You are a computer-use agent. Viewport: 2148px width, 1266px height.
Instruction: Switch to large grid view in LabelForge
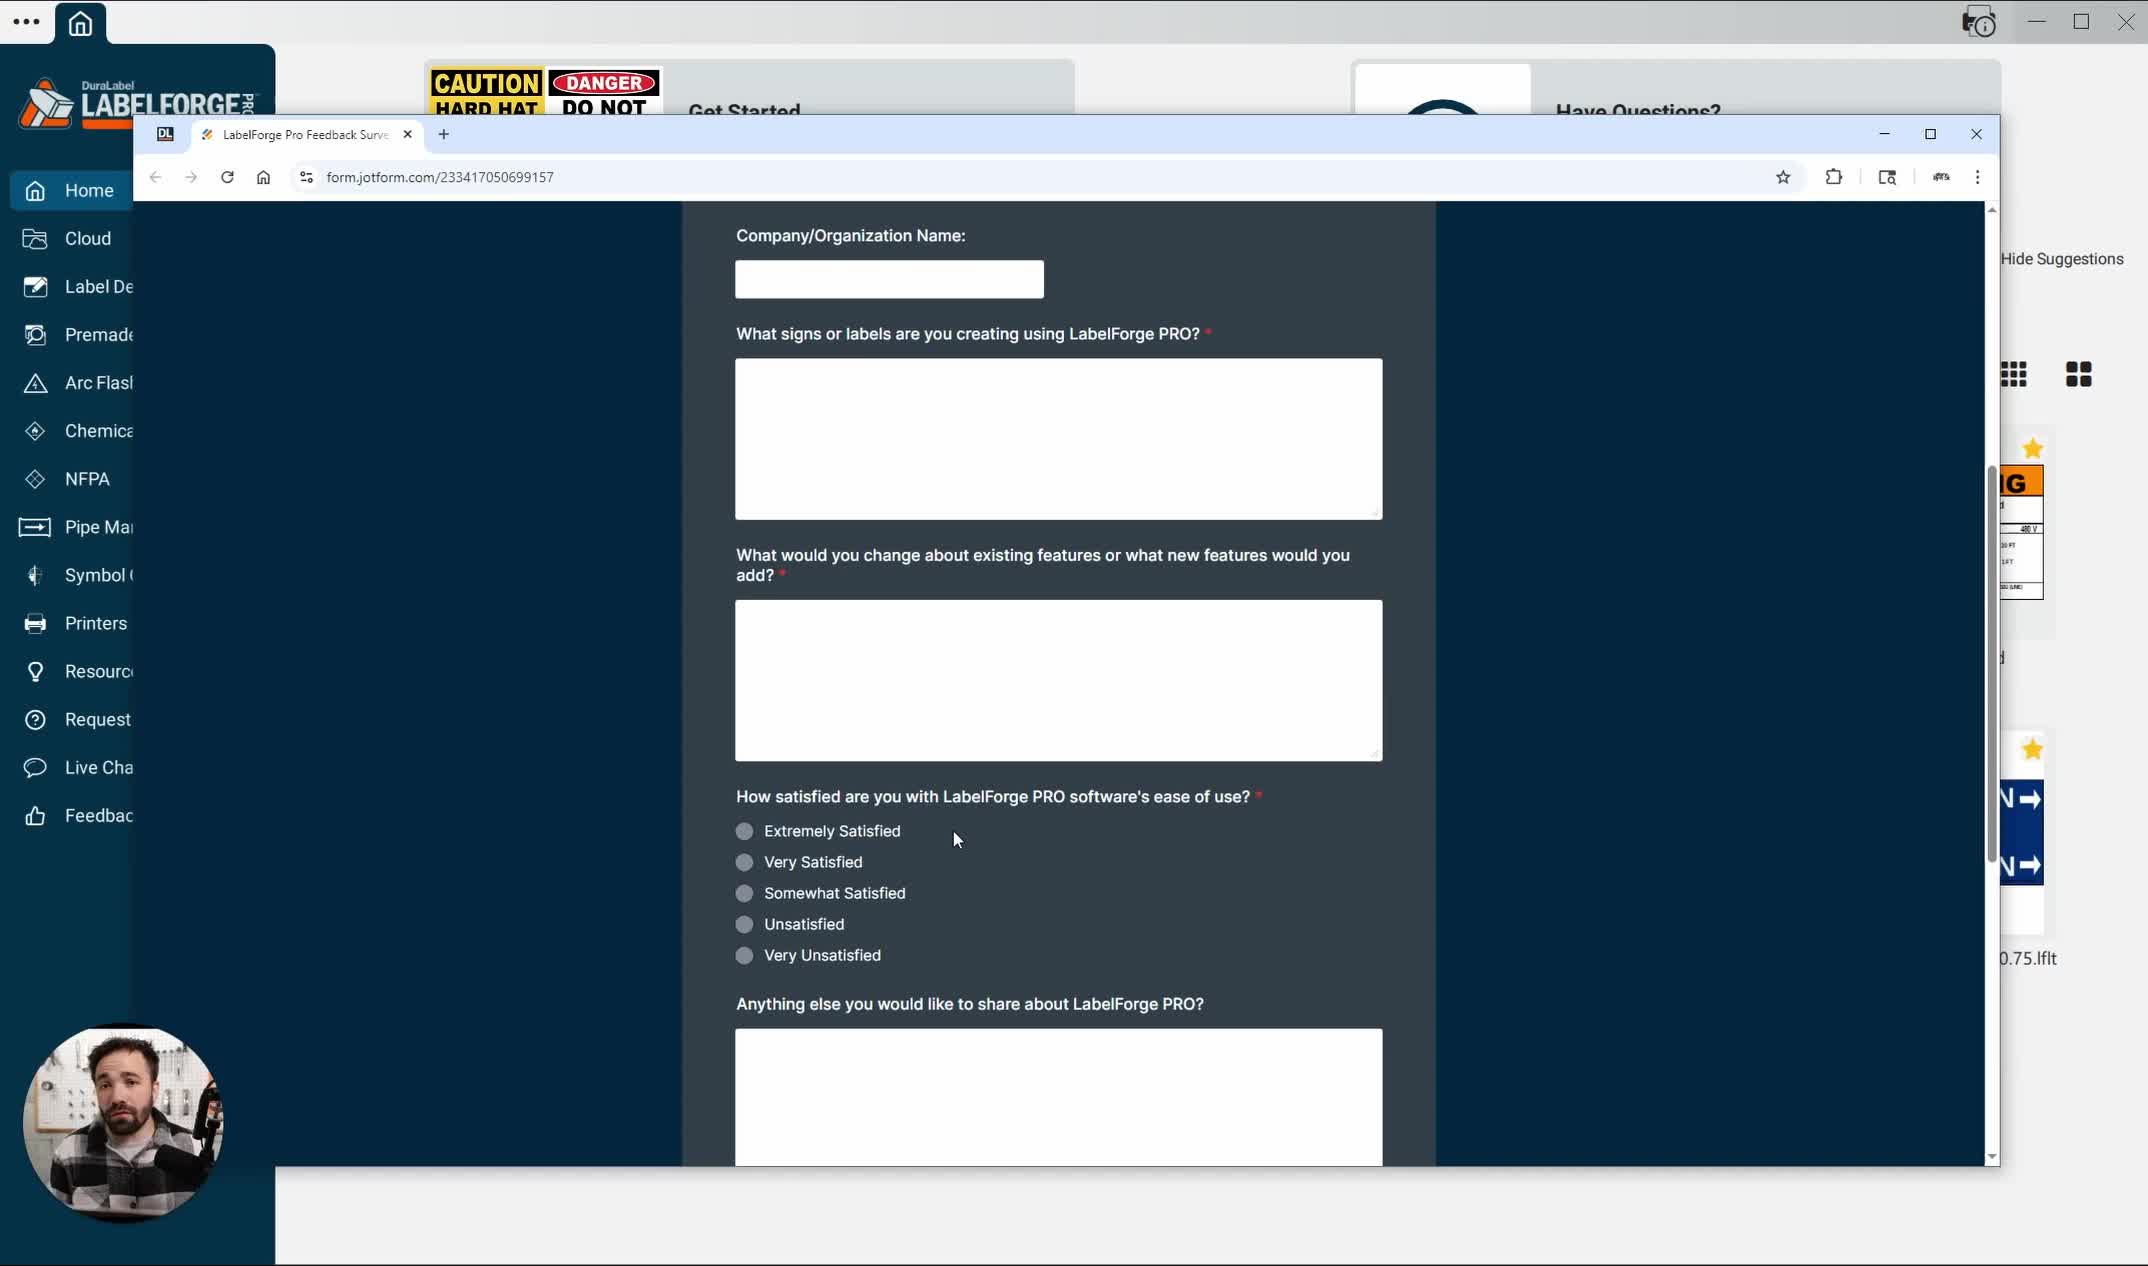(x=2079, y=374)
